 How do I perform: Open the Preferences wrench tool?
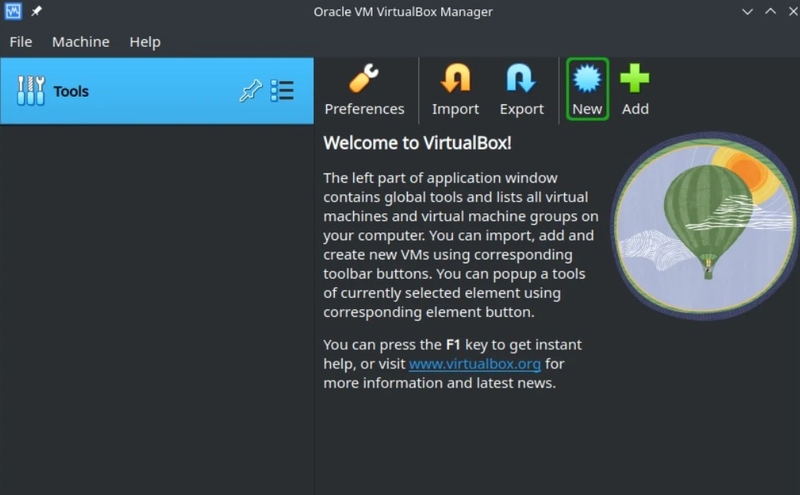point(364,90)
